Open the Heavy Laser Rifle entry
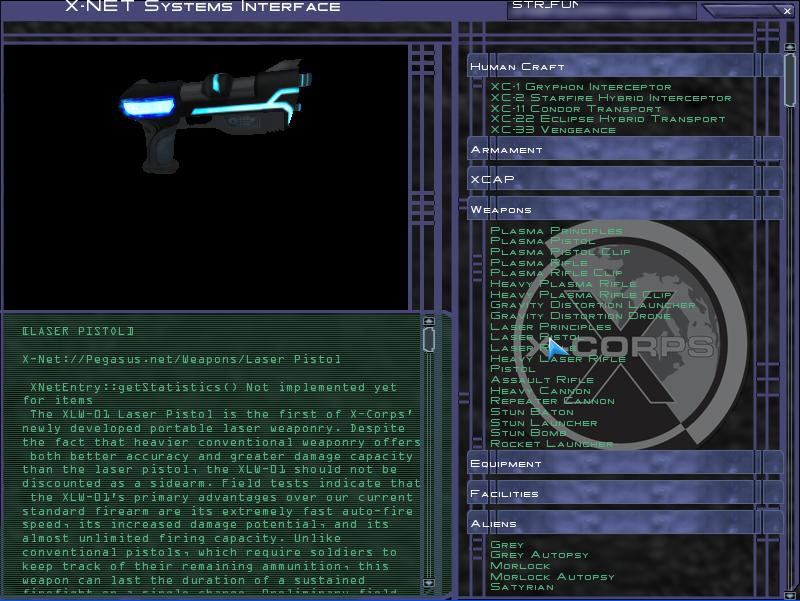This screenshot has width=800, height=601. tap(558, 358)
